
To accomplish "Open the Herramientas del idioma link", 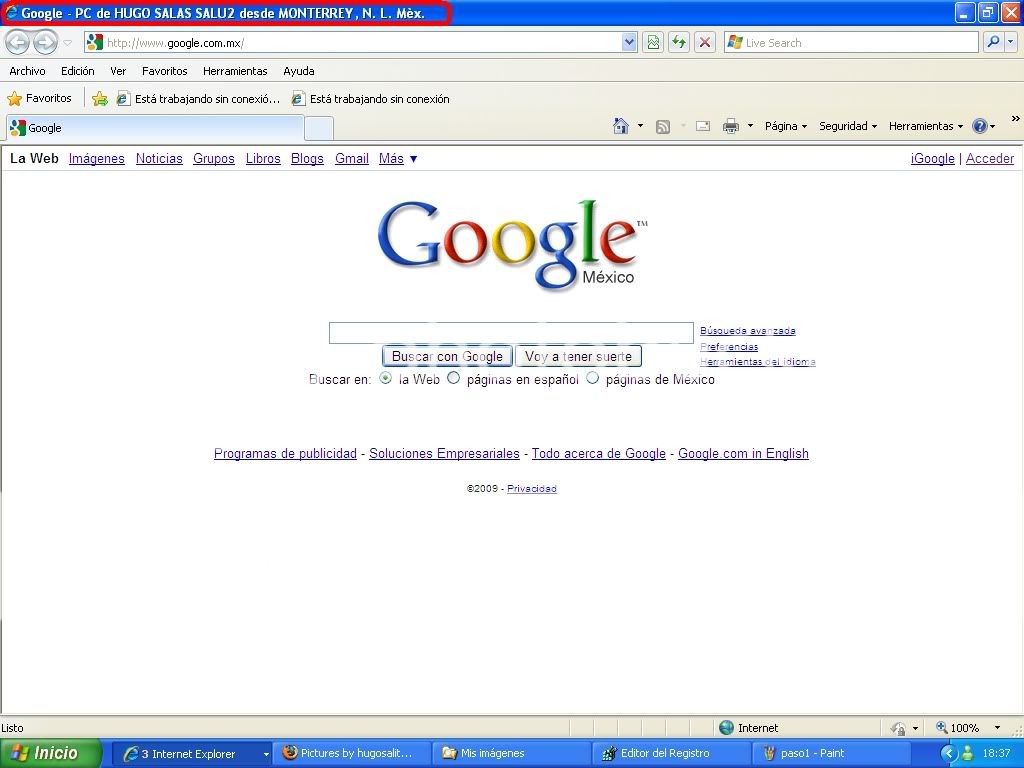I will coord(758,362).
